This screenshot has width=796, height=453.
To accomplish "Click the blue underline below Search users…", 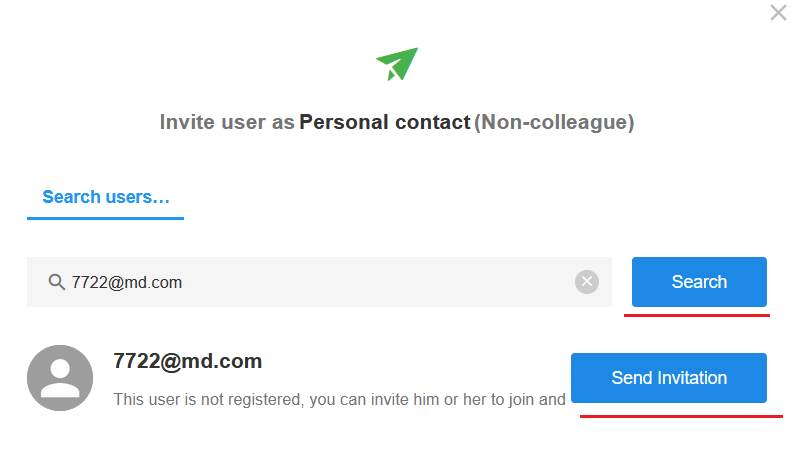I will tap(105, 218).
